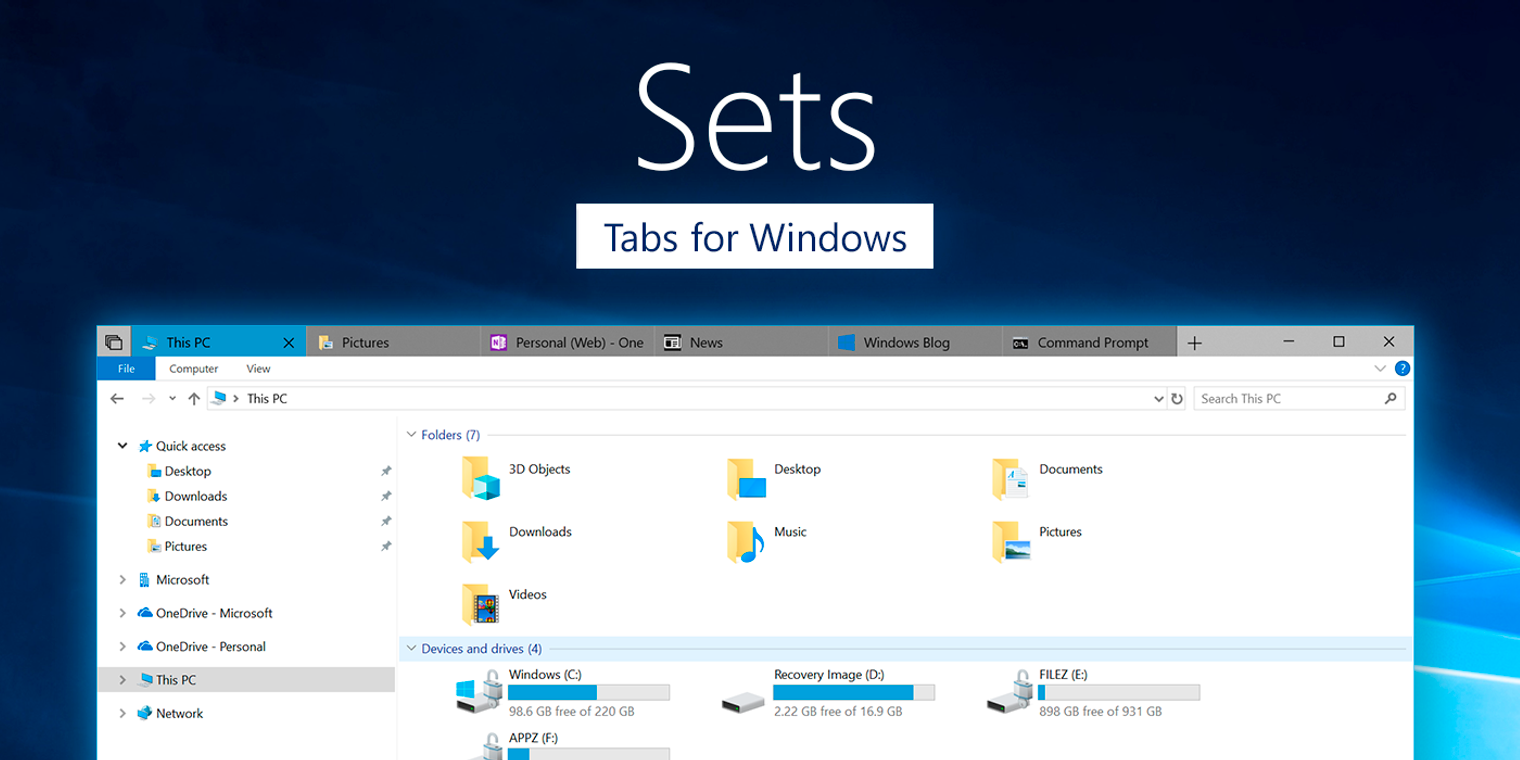The image size is (1520, 760).
Task: Close the This PC tab
Action: click(288, 343)
